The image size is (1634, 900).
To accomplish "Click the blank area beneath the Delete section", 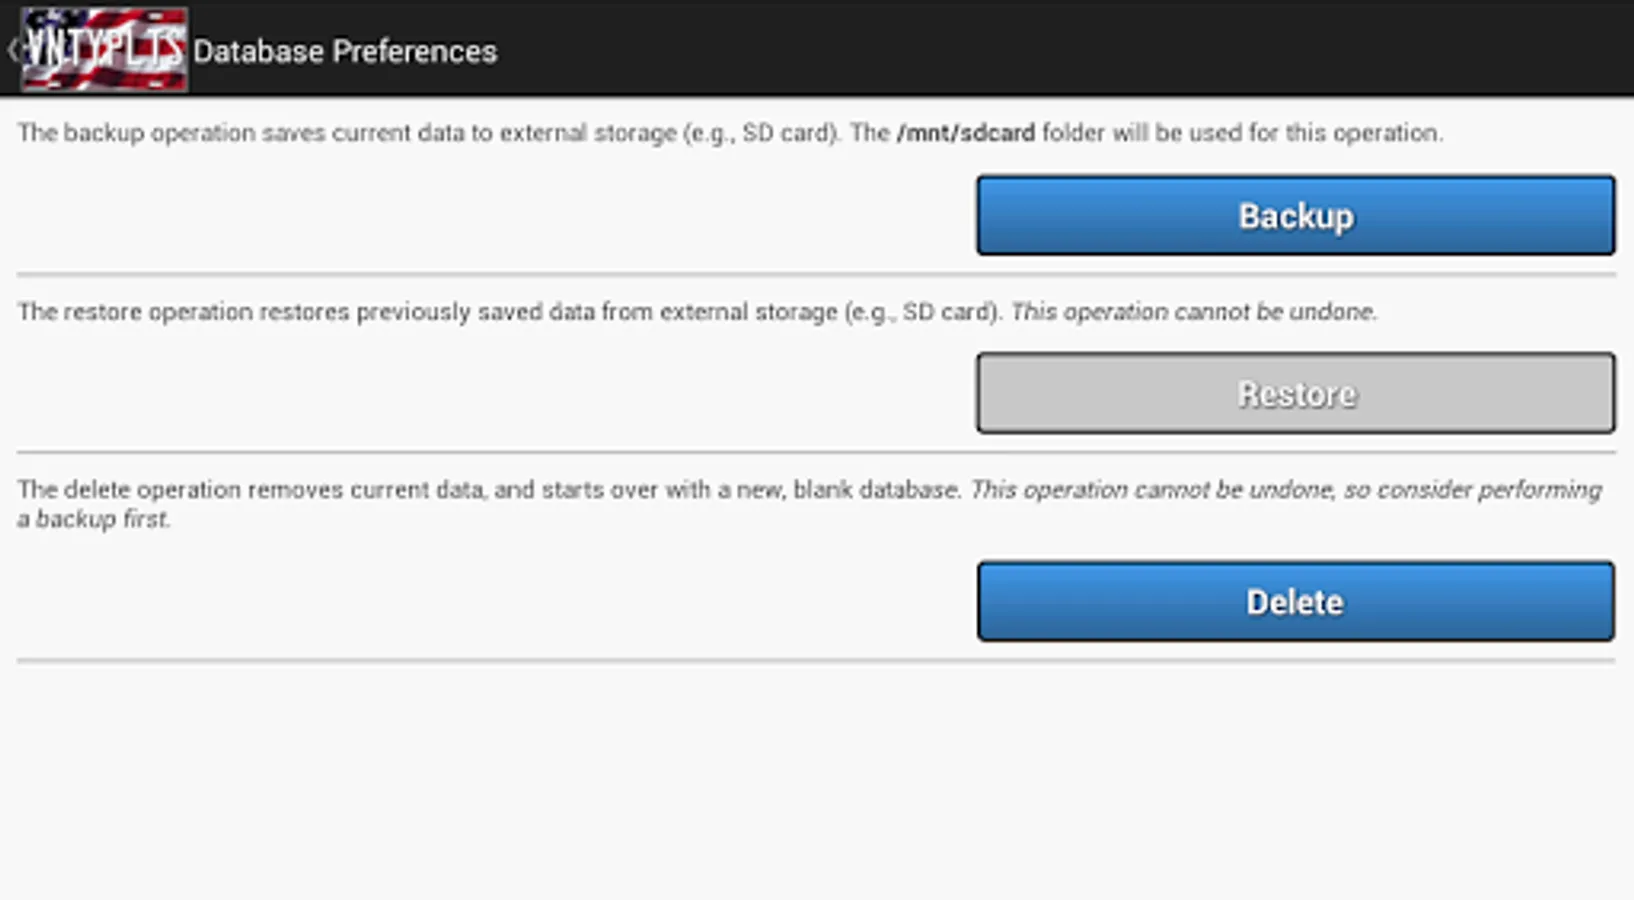I will tap(816, 780).
